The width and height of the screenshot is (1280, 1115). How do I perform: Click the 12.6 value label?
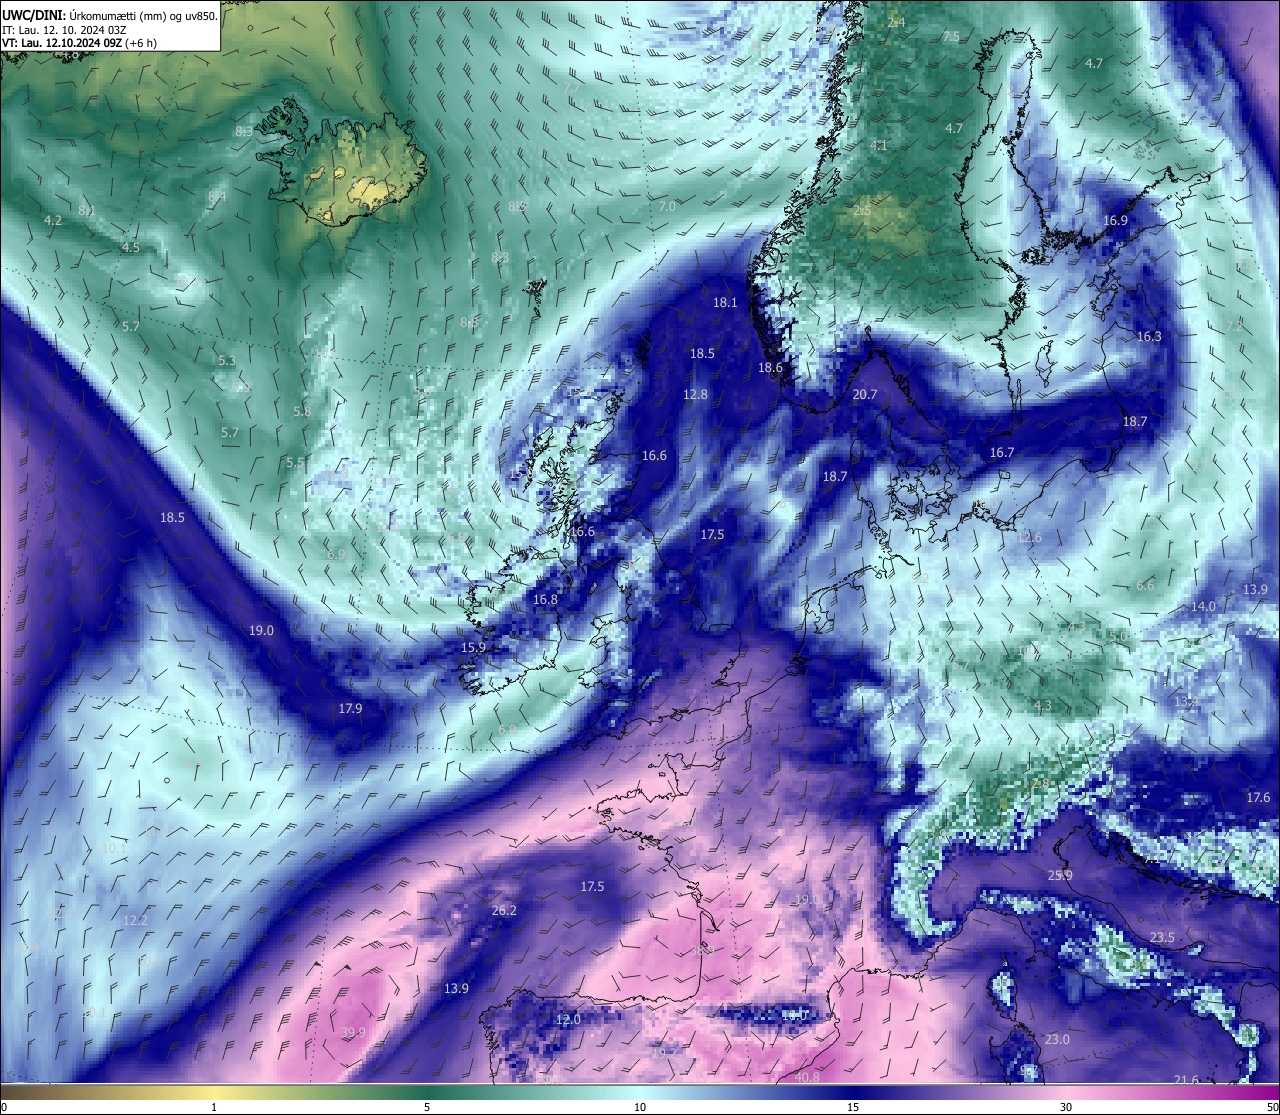1029,538
